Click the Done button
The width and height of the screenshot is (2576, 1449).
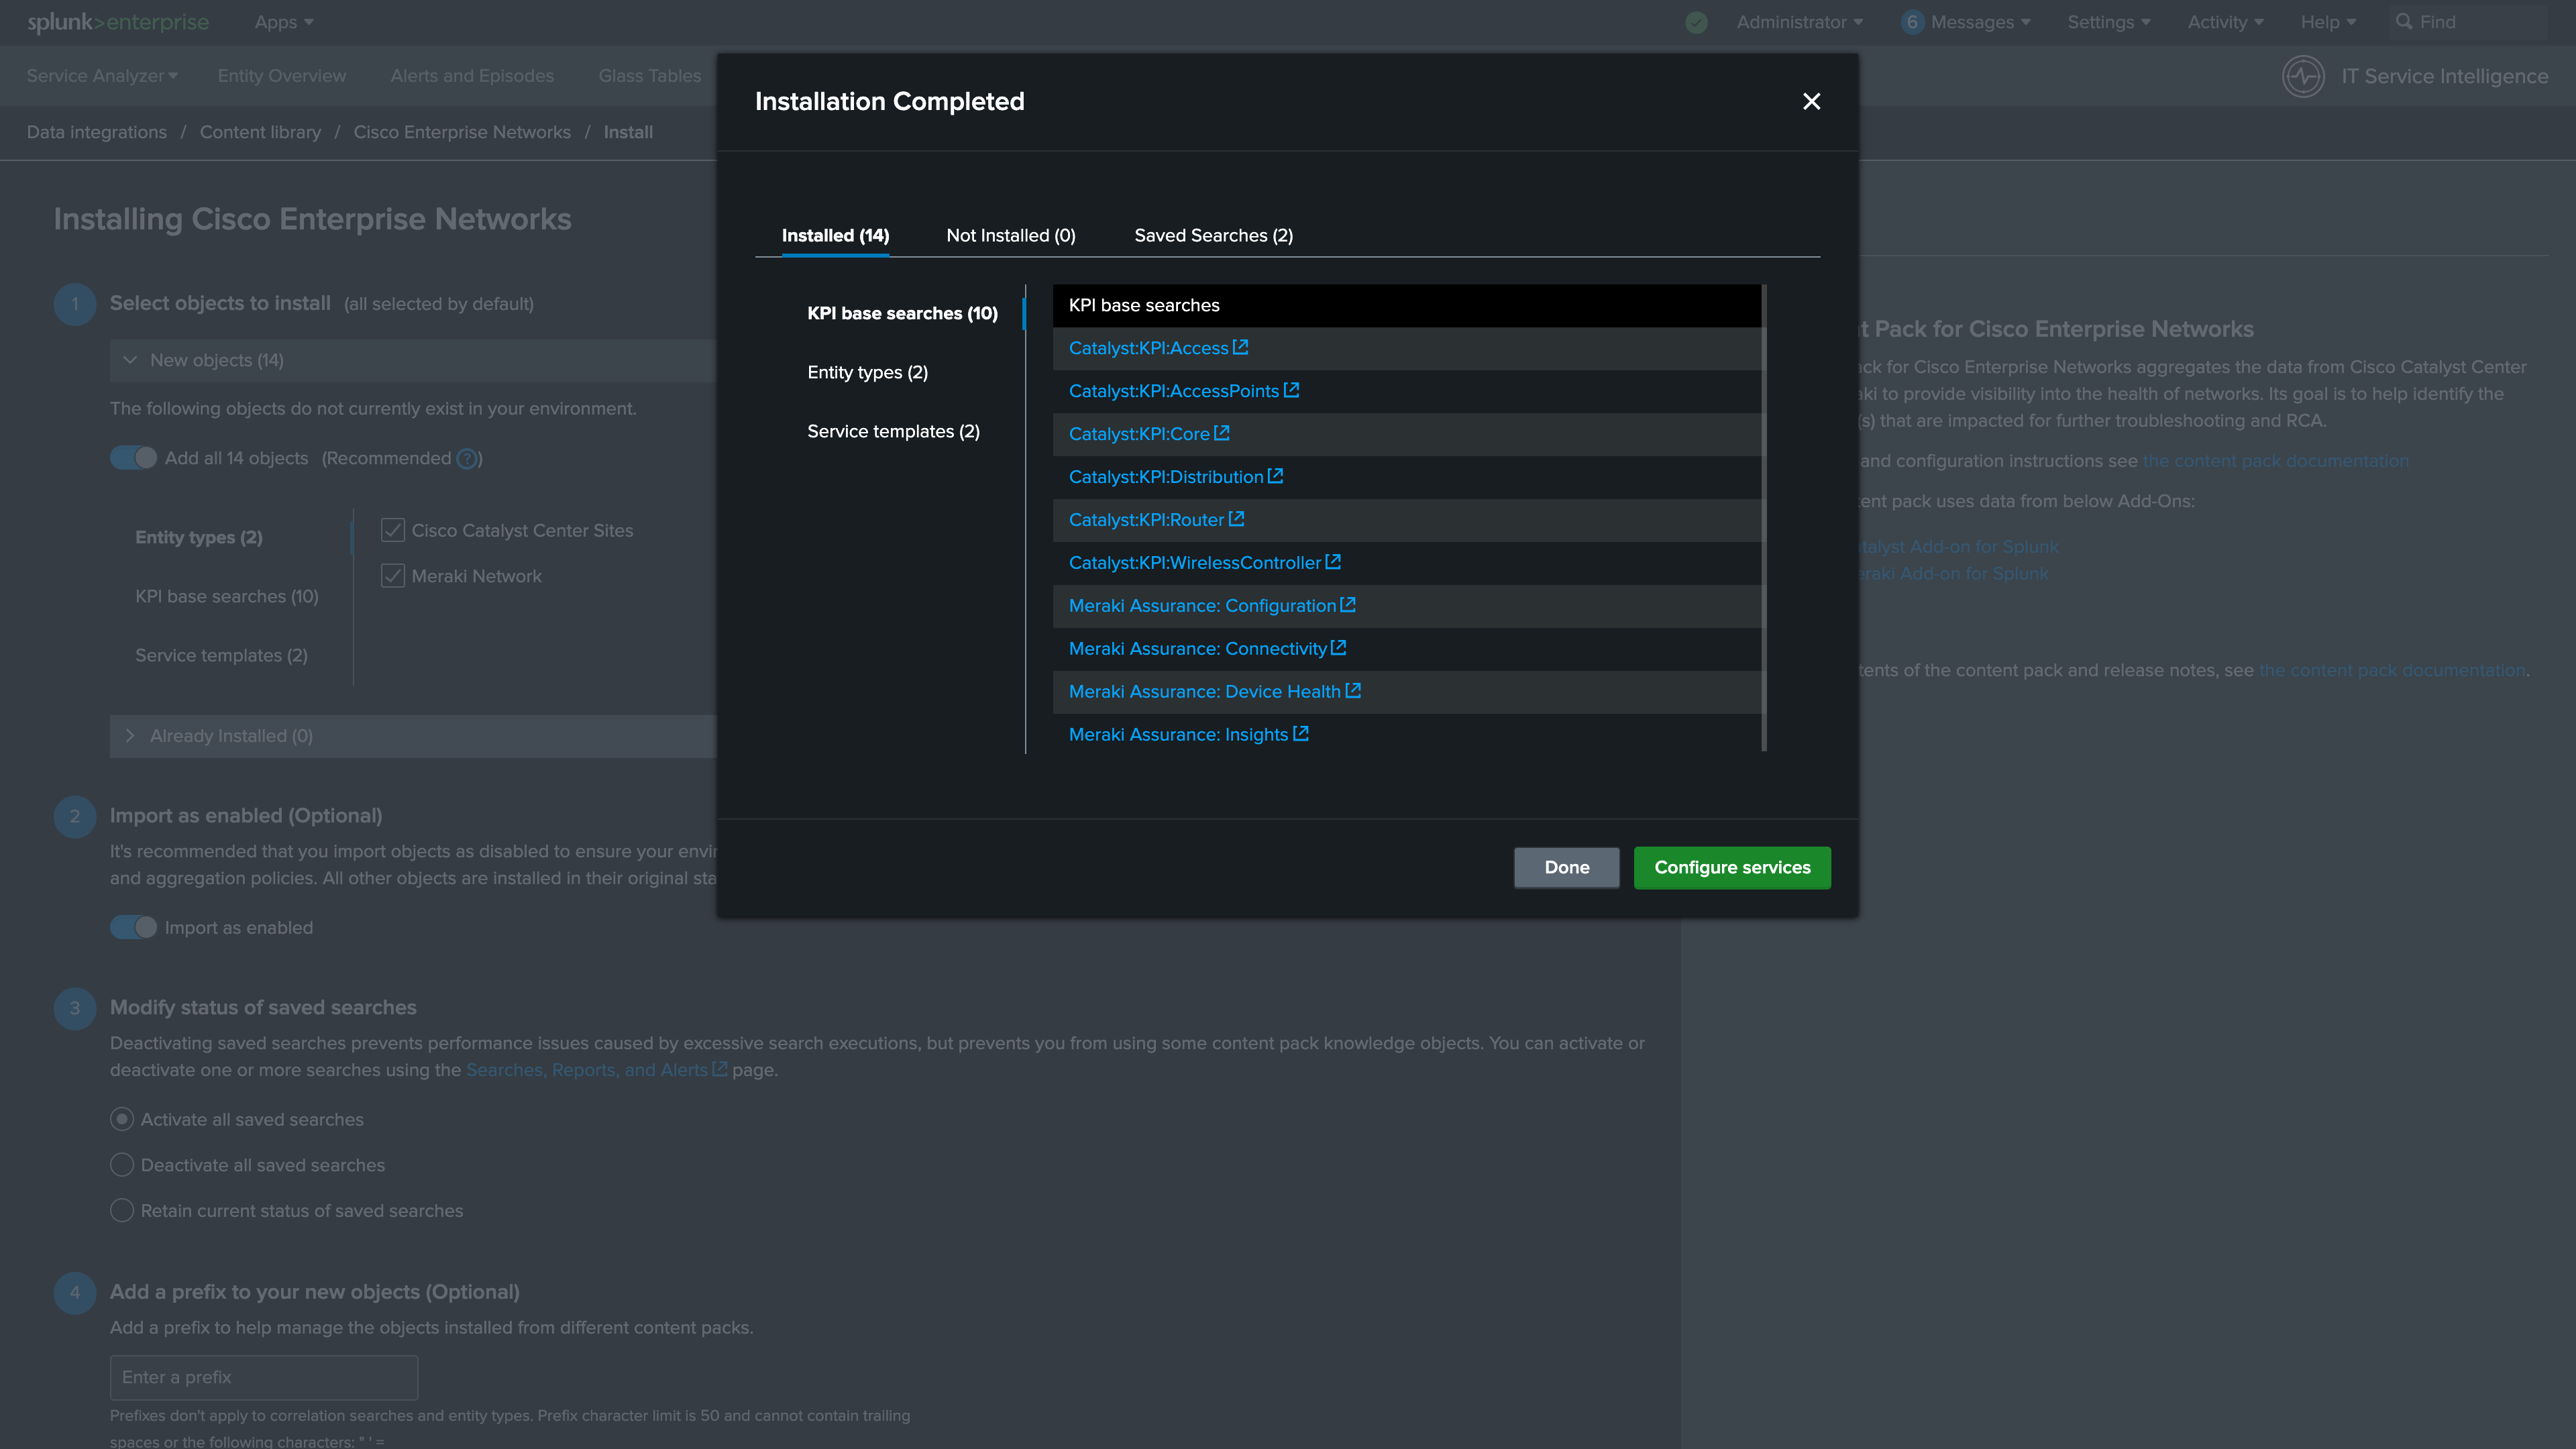click(x=1566, y=867)
